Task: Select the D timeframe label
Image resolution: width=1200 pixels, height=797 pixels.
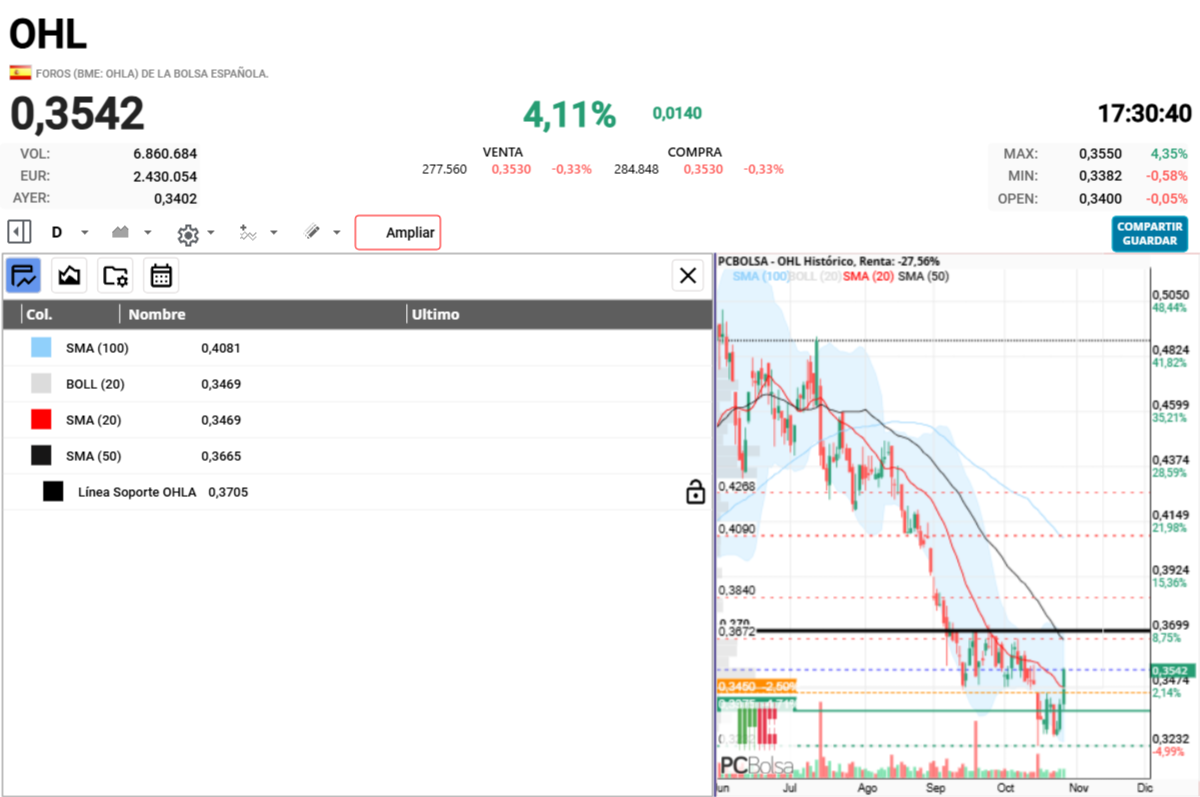Action: point(57,232)
